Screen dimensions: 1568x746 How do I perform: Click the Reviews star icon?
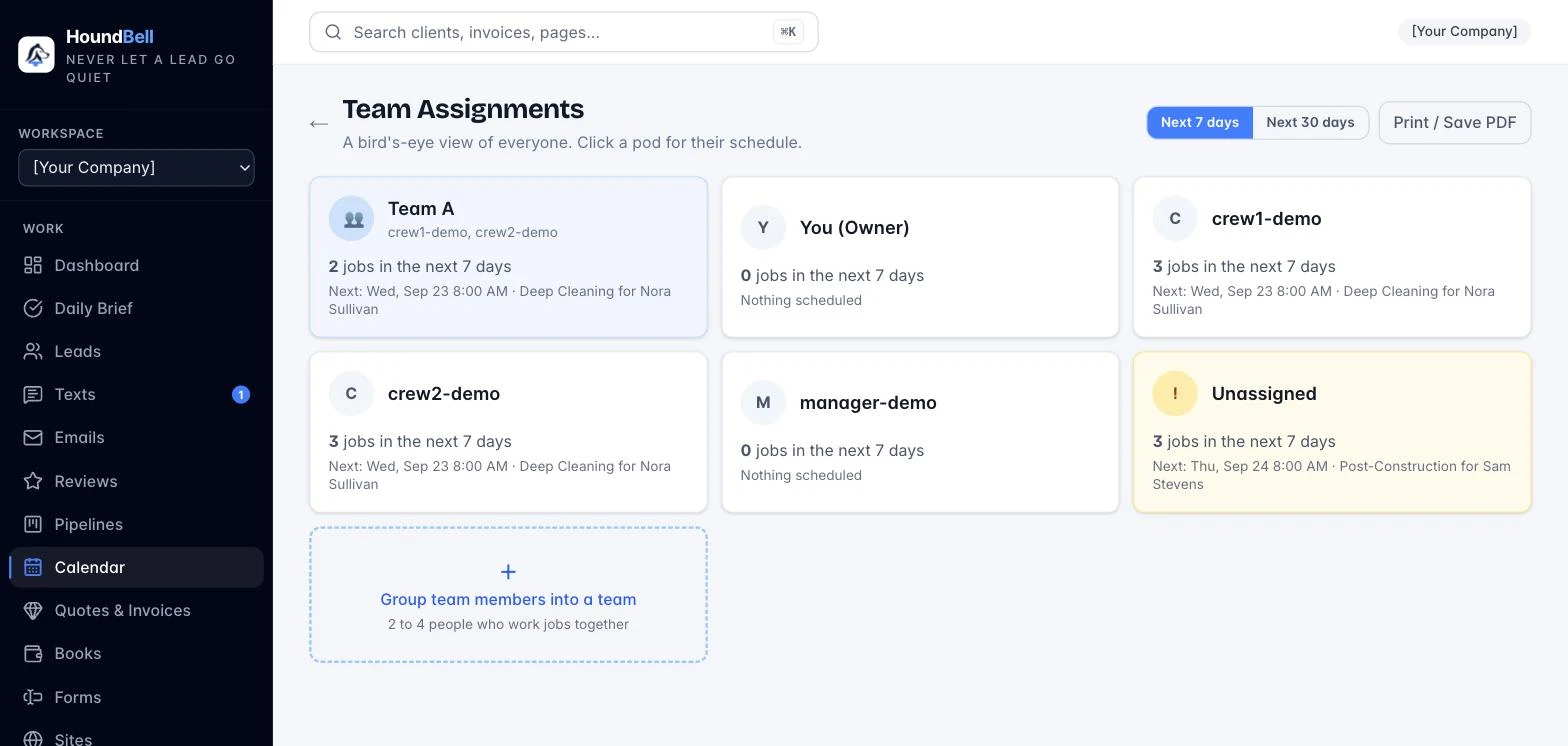click(33, 481)
